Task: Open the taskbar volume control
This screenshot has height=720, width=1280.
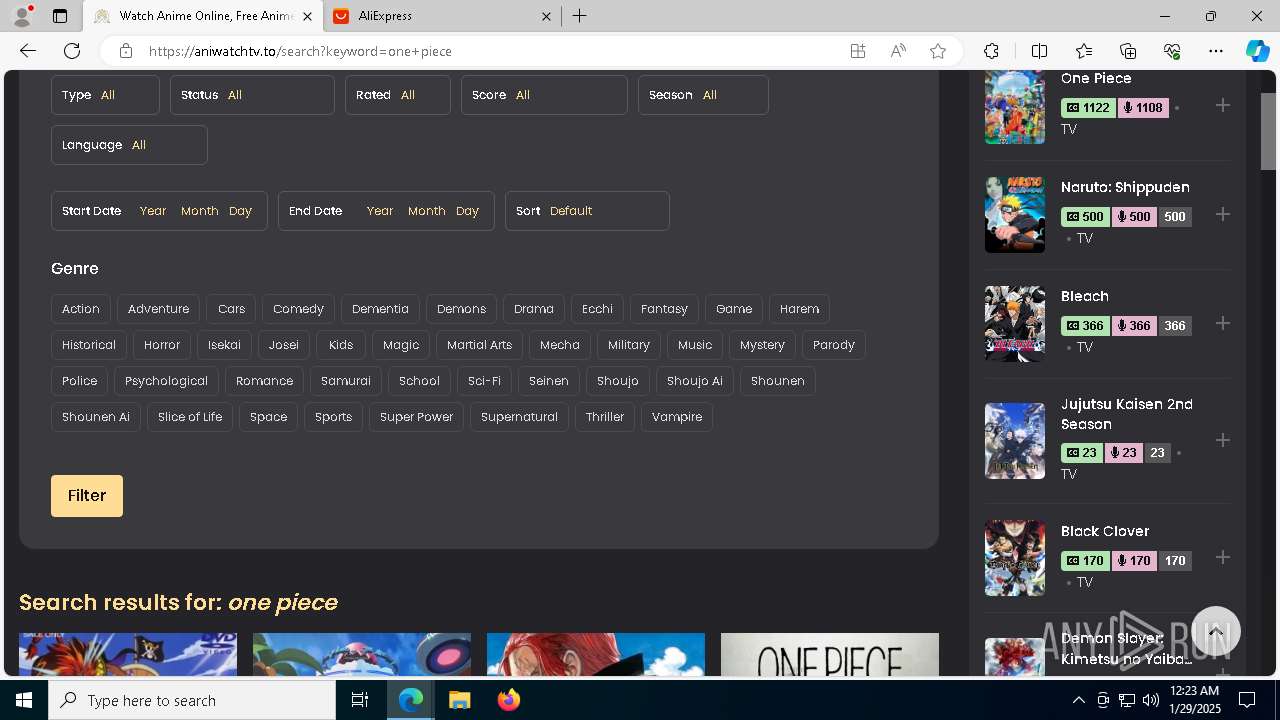Action: coord(1151,700)
